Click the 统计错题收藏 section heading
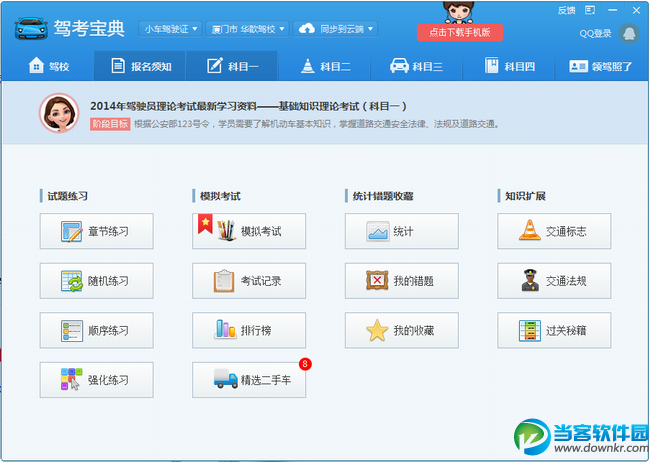 (383, 196)
